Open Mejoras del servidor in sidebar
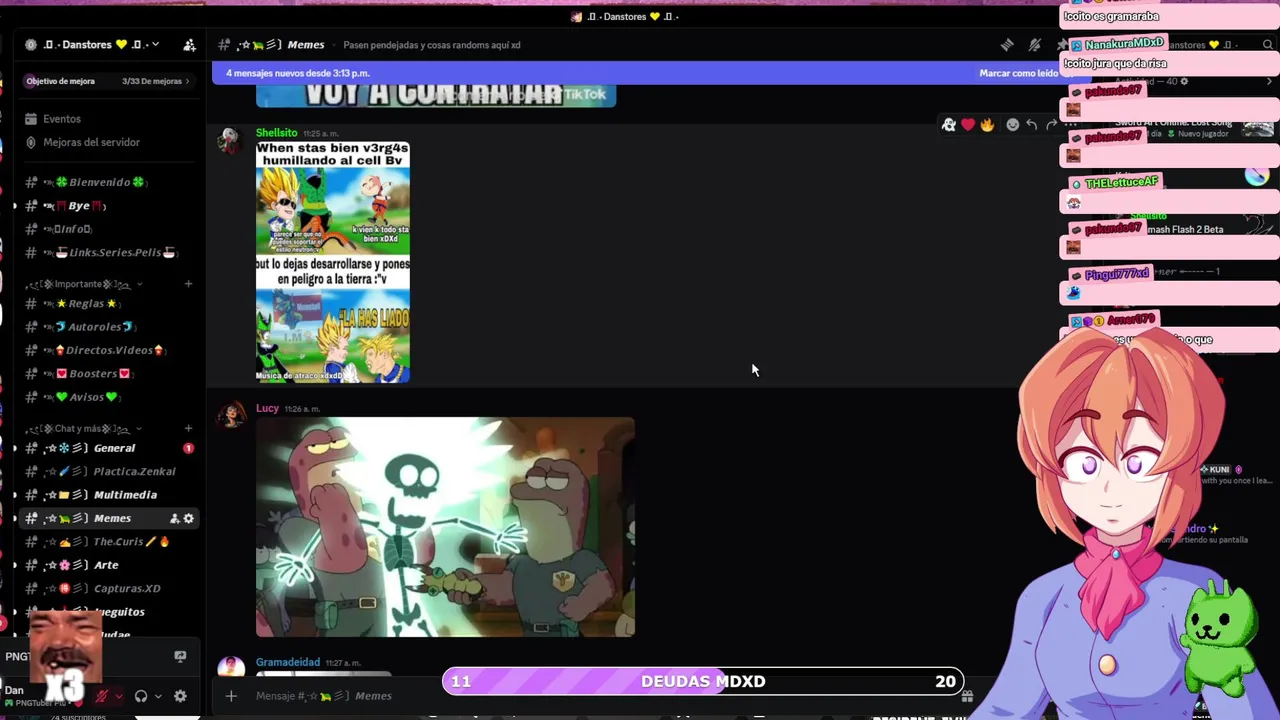This screenshot has width=1280, height=720. (x=91, y=142)
